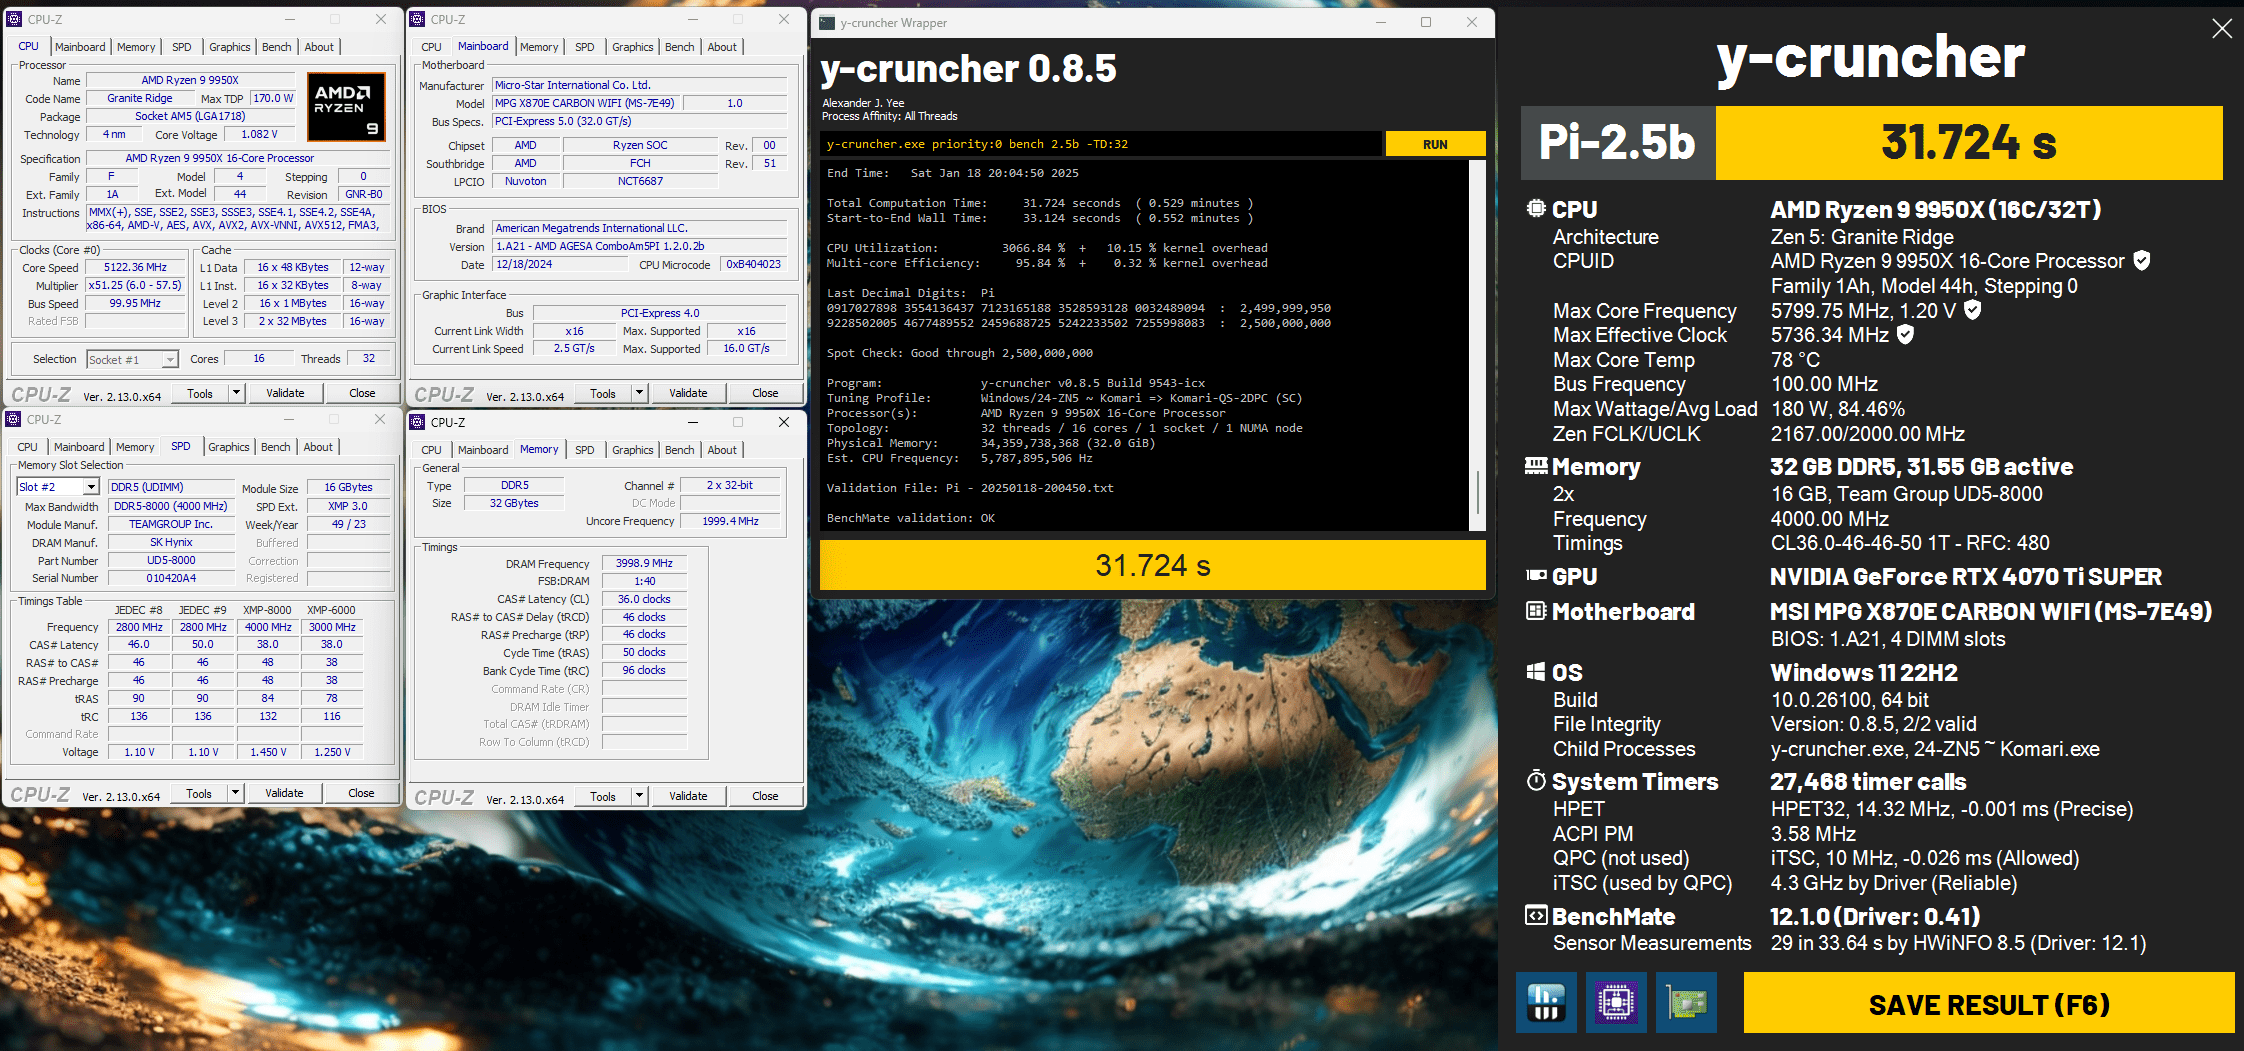Open Bench tab in memory timings CPU-Z window
Image resolution: width=2244 pixels, height=1051 pixels.
point(680,450)
